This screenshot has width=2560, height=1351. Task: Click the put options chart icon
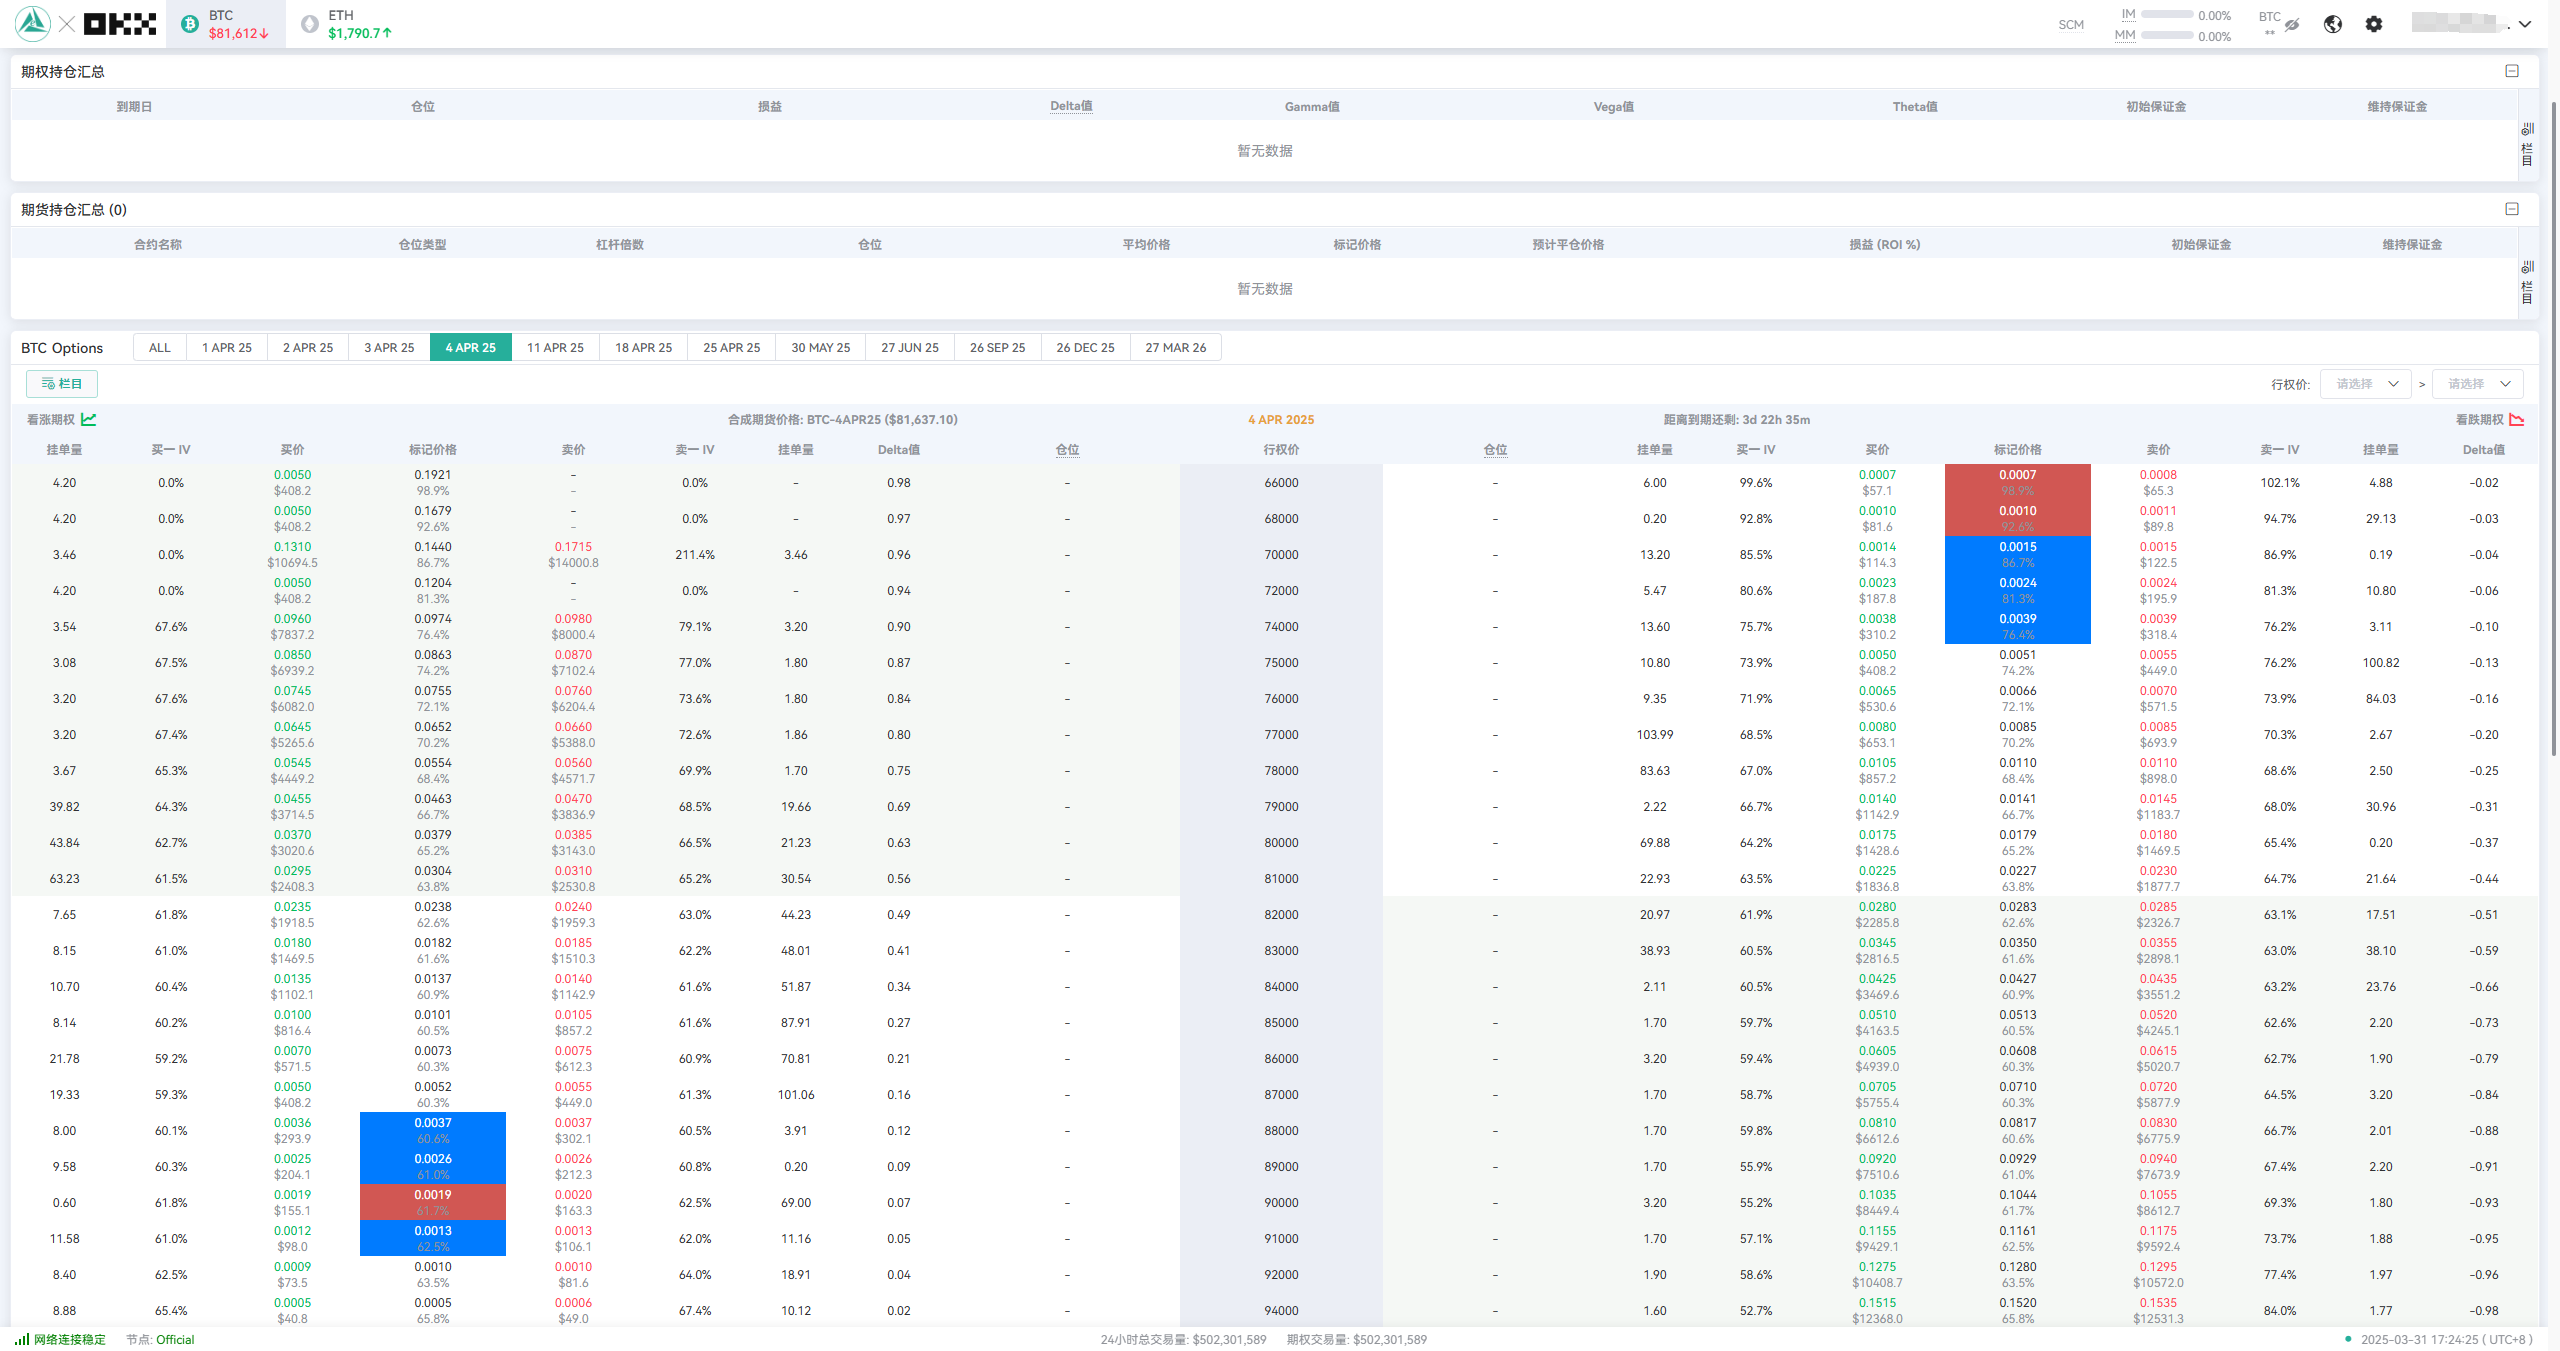(x=2517, y=419)
